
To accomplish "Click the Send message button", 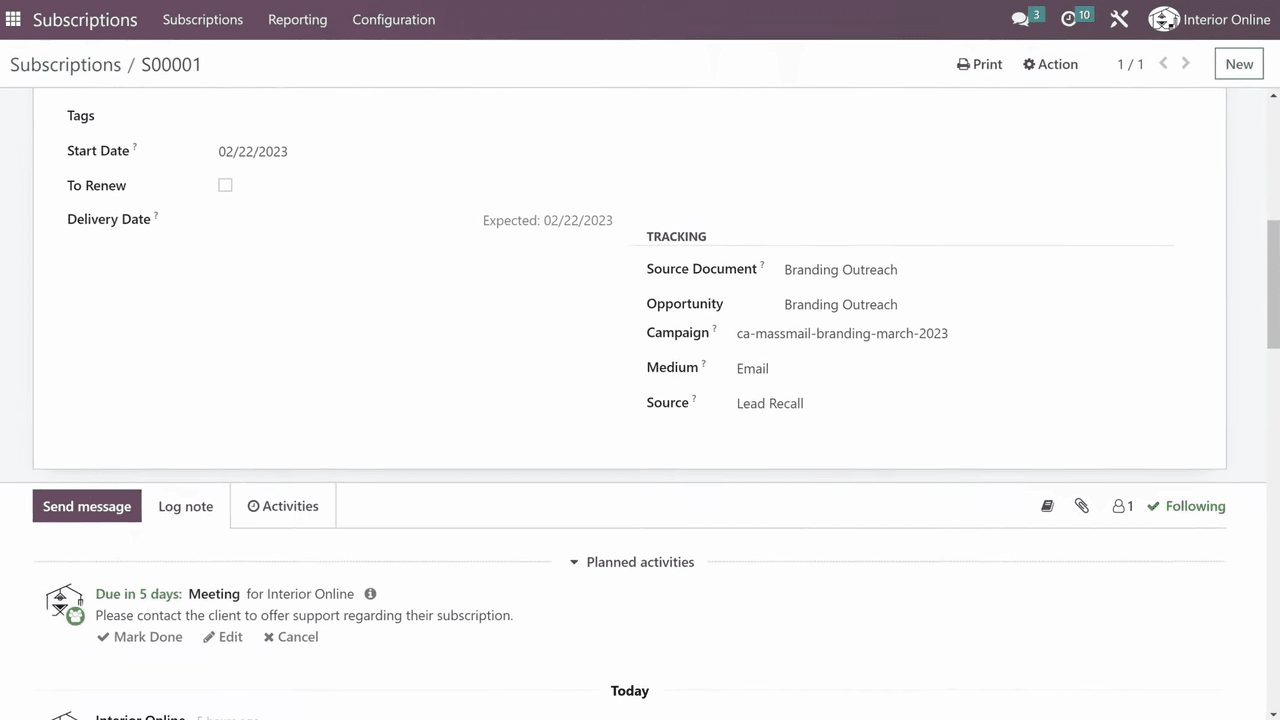I will coord(87,506).
